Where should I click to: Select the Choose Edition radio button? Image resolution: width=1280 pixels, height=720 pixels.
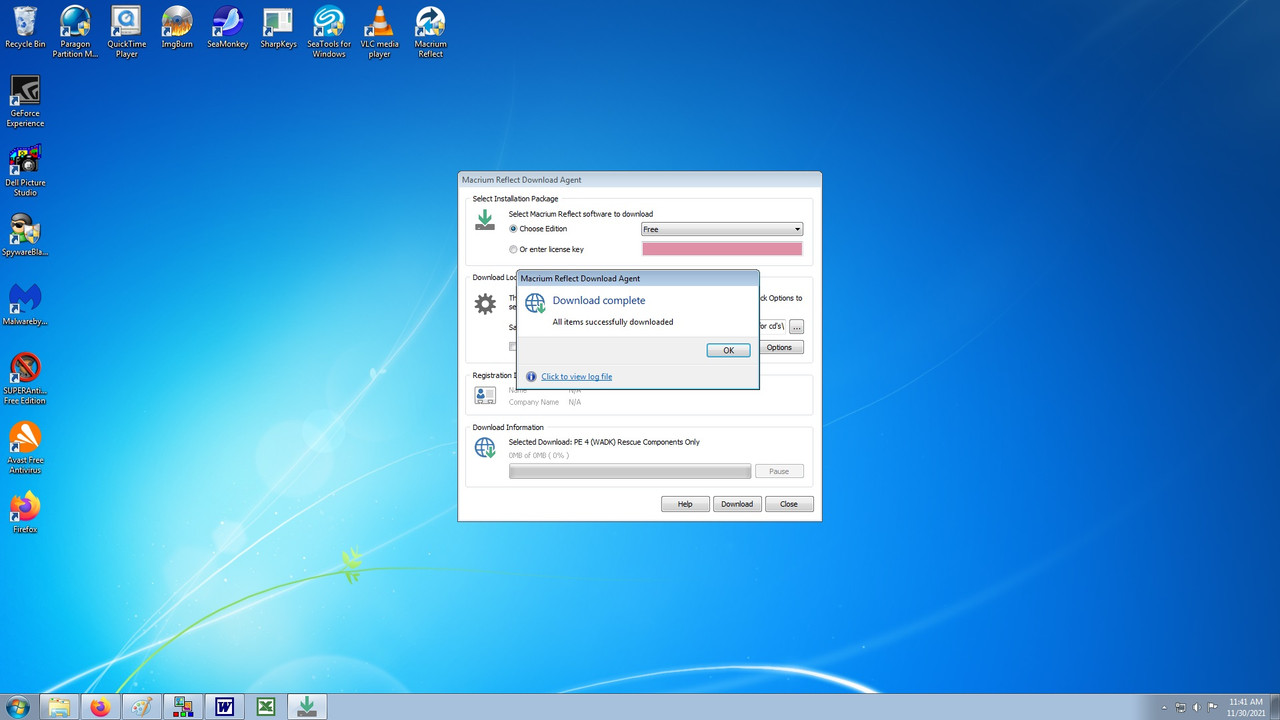point(513,229)
